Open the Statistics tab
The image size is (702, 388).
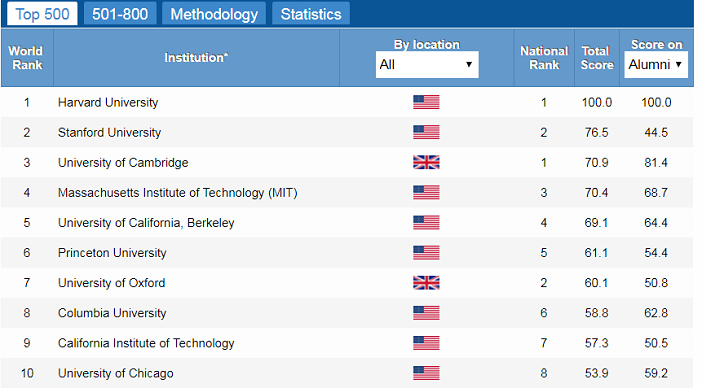(311, 13)
